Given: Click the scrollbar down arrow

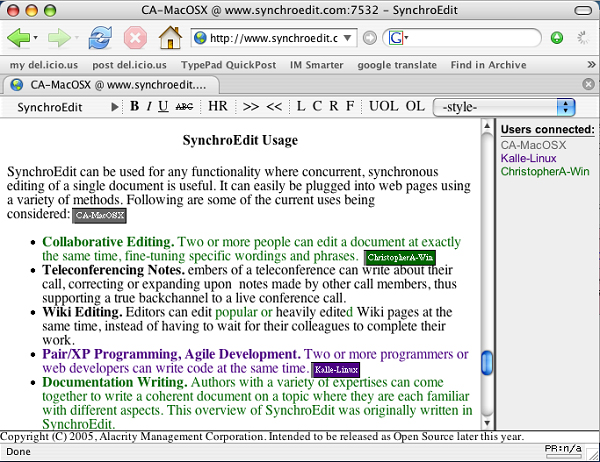Looking at the screenshot, I should 487,423.
